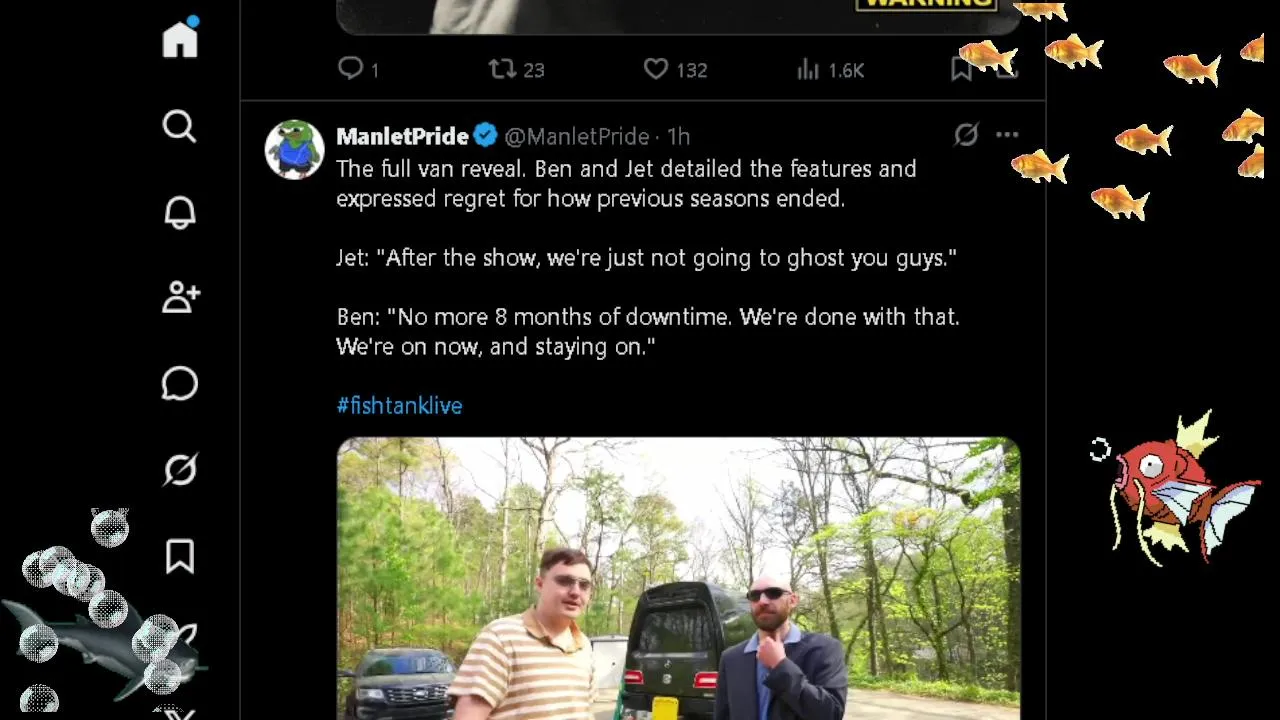
Task: Open view analytics showing 1.6K
Action: pyautogui.click(x=808, y=69)
